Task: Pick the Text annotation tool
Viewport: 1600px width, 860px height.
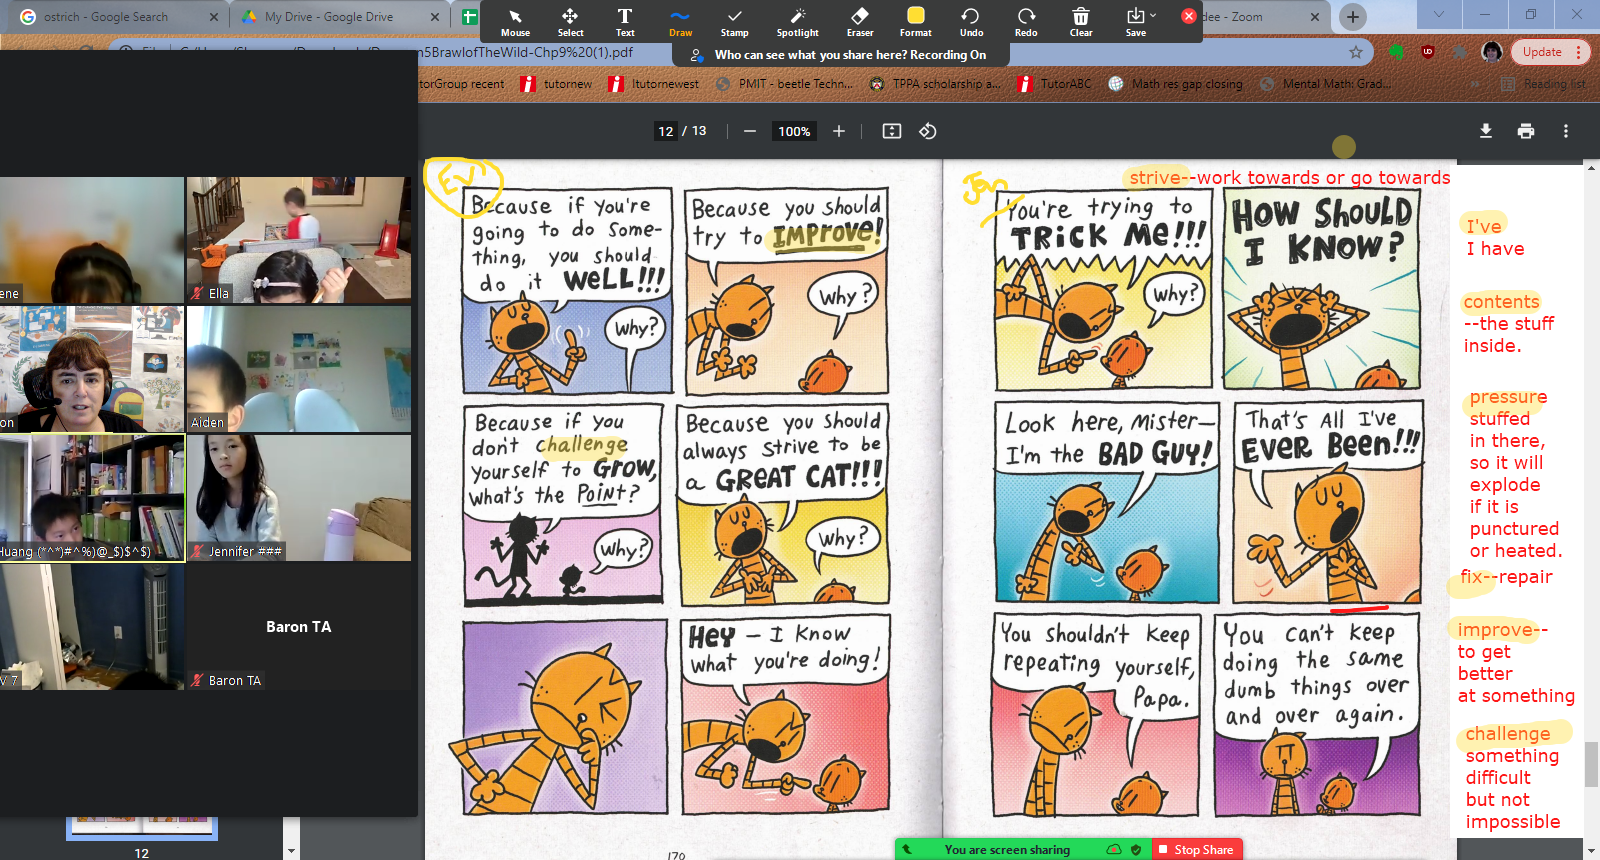Action: (x=625, y=22)
